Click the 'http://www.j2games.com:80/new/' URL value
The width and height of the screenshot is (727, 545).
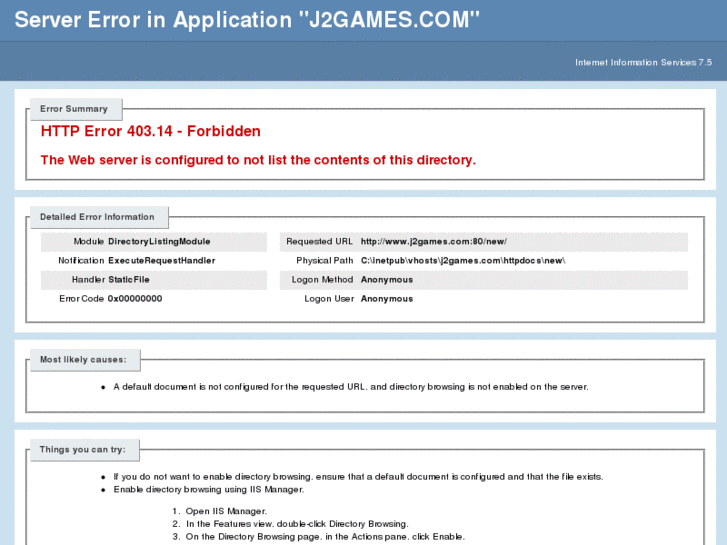[434, 242]
